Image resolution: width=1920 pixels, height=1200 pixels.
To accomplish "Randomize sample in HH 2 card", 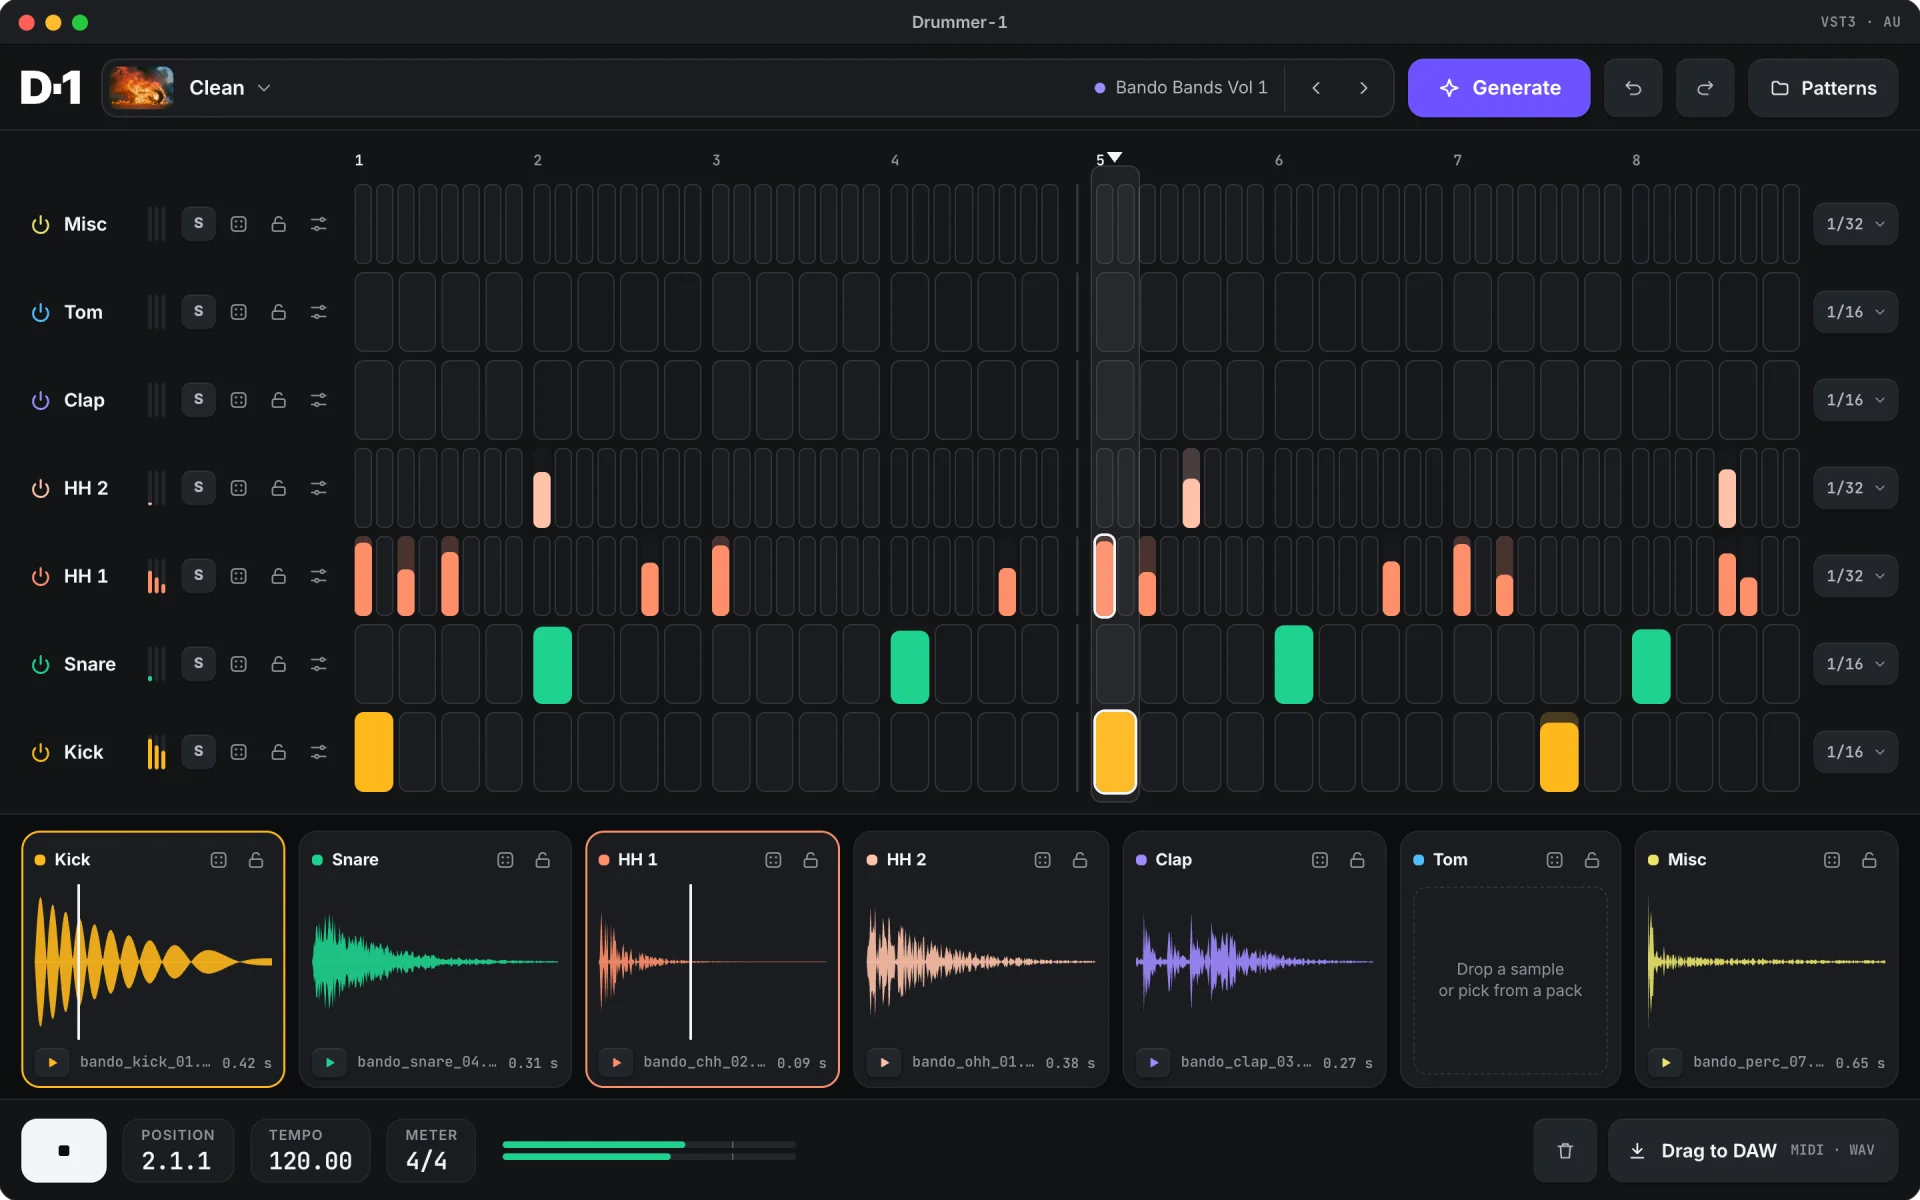I will pos(1042,860).
